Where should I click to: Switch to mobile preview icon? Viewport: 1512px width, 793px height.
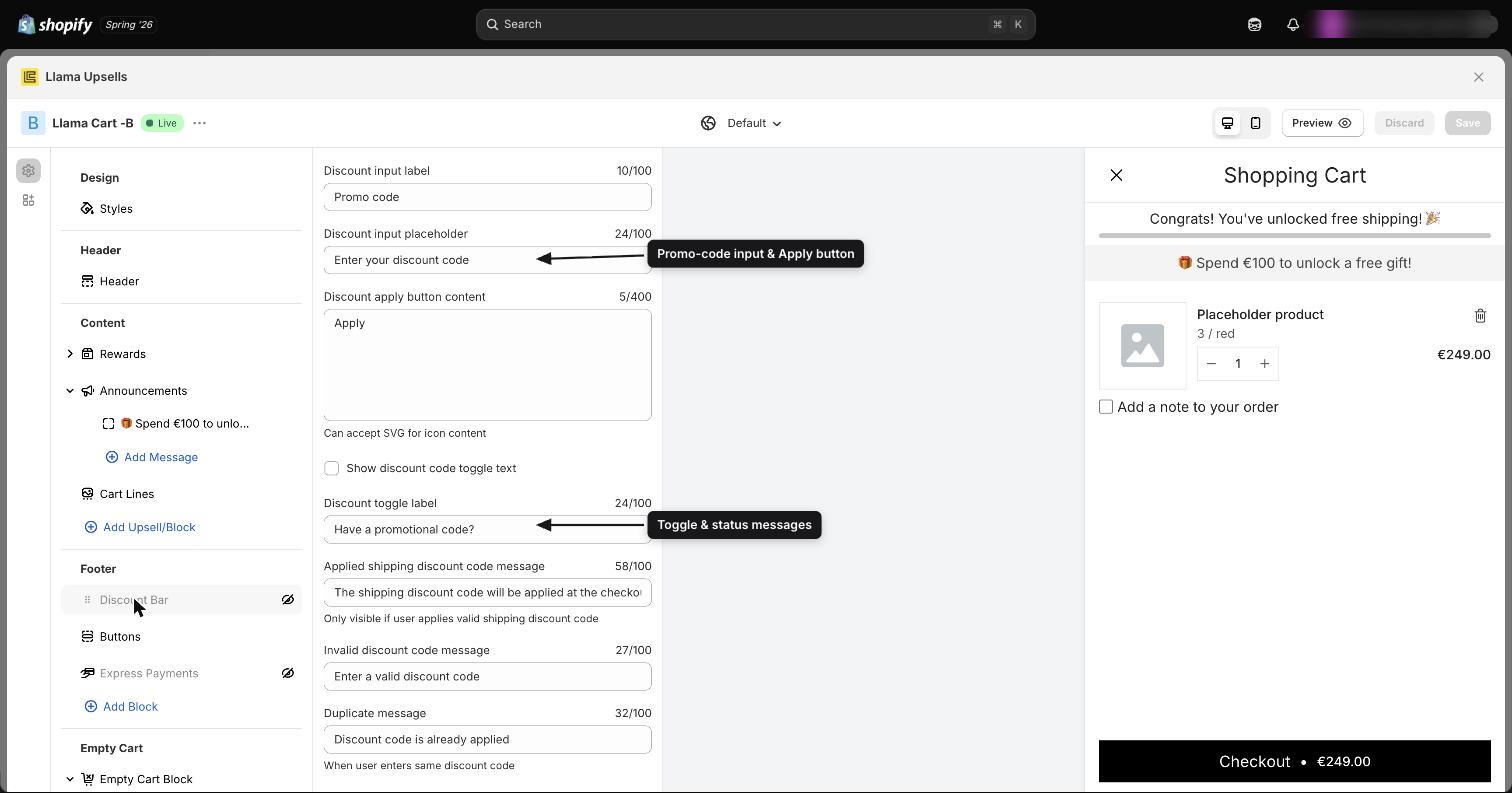[1255, 123]
